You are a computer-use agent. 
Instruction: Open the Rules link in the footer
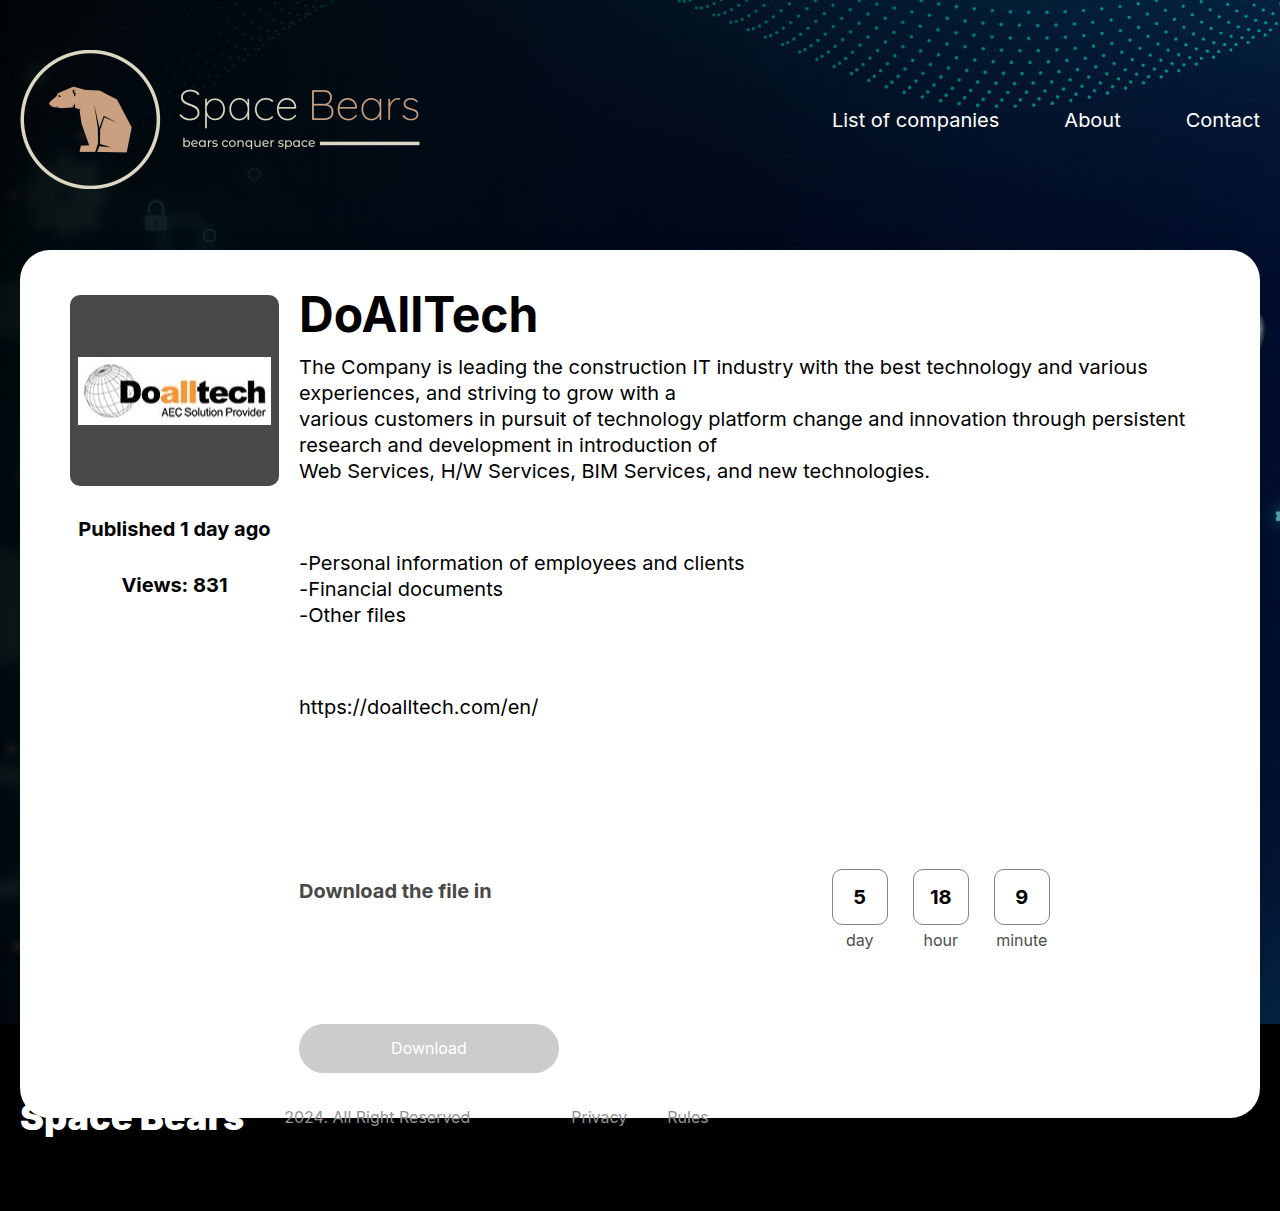point(688,1117)
